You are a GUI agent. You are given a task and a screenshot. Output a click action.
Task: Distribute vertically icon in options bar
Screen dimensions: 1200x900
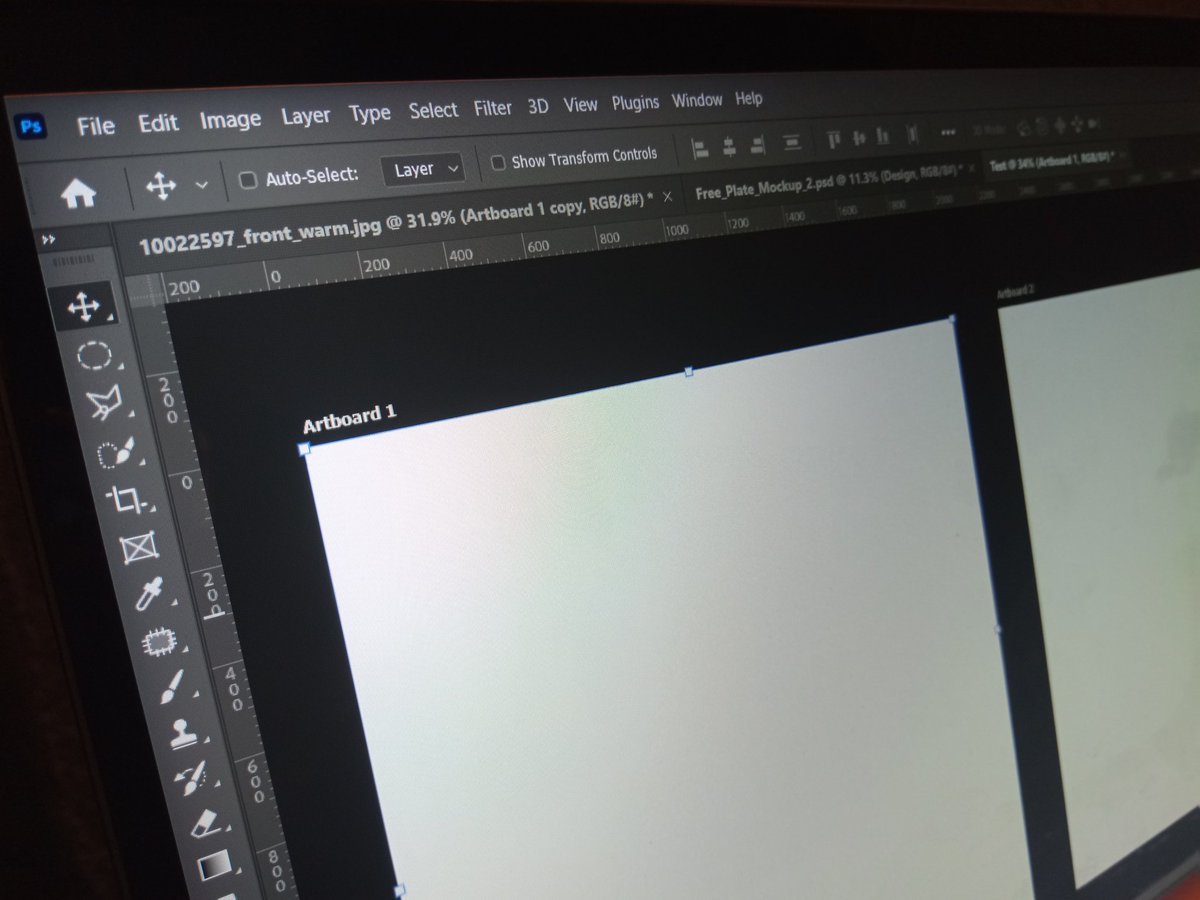pos(791,143)
